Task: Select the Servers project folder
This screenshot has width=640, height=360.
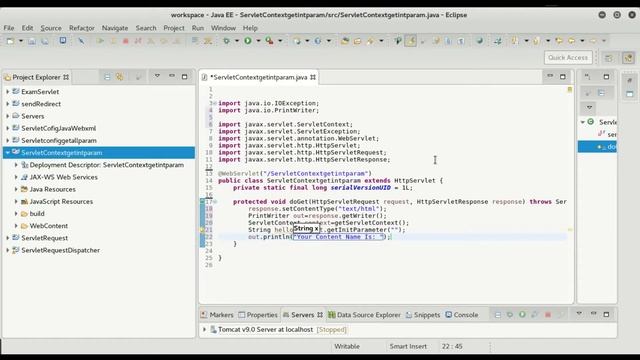Action: [33, 116]
